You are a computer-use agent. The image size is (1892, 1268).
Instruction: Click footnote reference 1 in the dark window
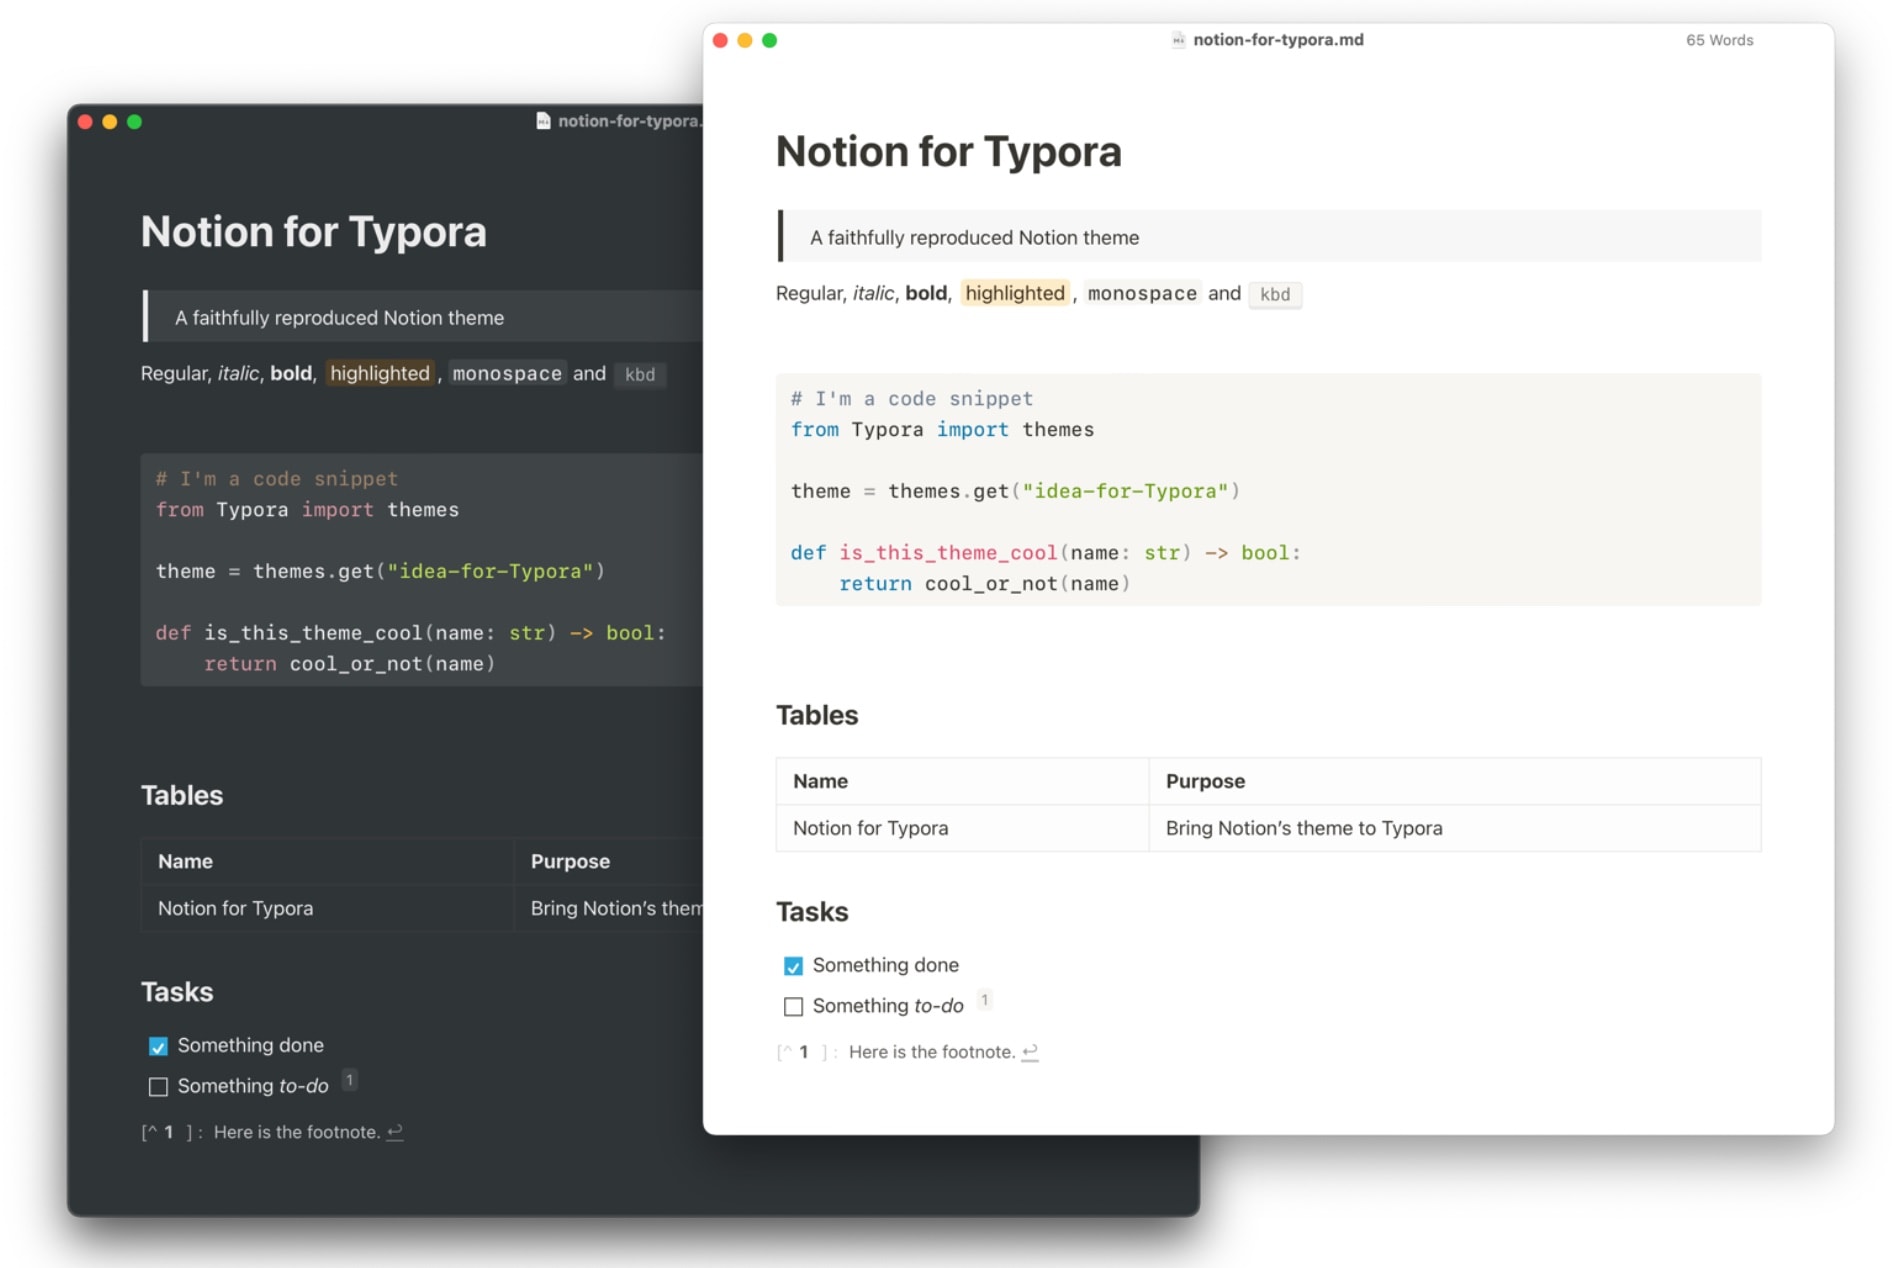(x=349, y=1080)
